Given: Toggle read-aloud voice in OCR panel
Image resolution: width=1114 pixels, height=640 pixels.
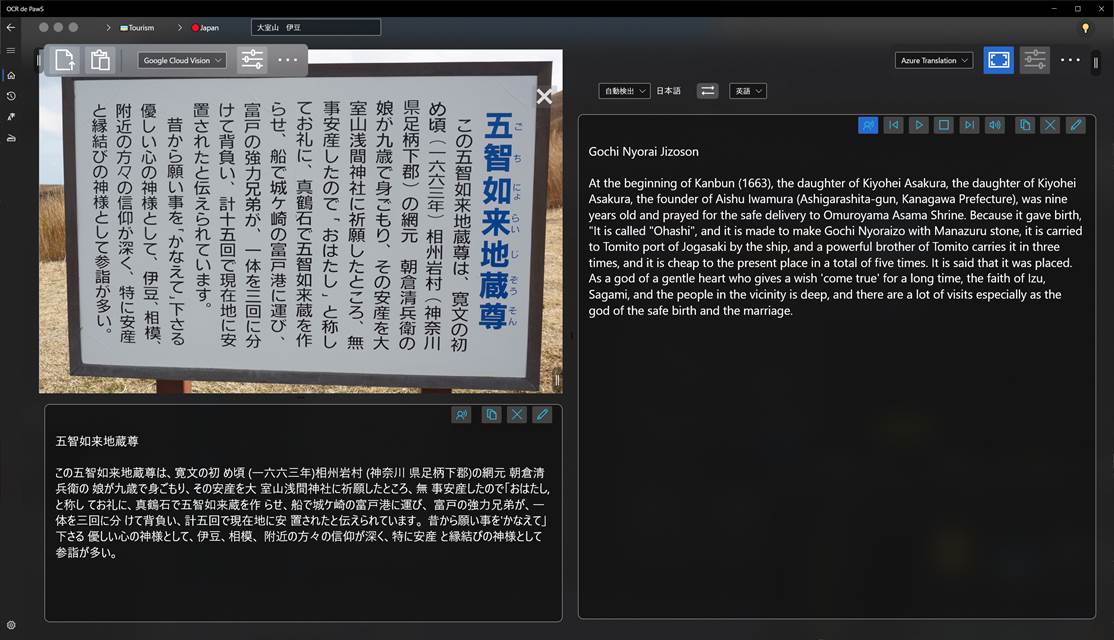Looking at the screenshot, I should [461, 414].
